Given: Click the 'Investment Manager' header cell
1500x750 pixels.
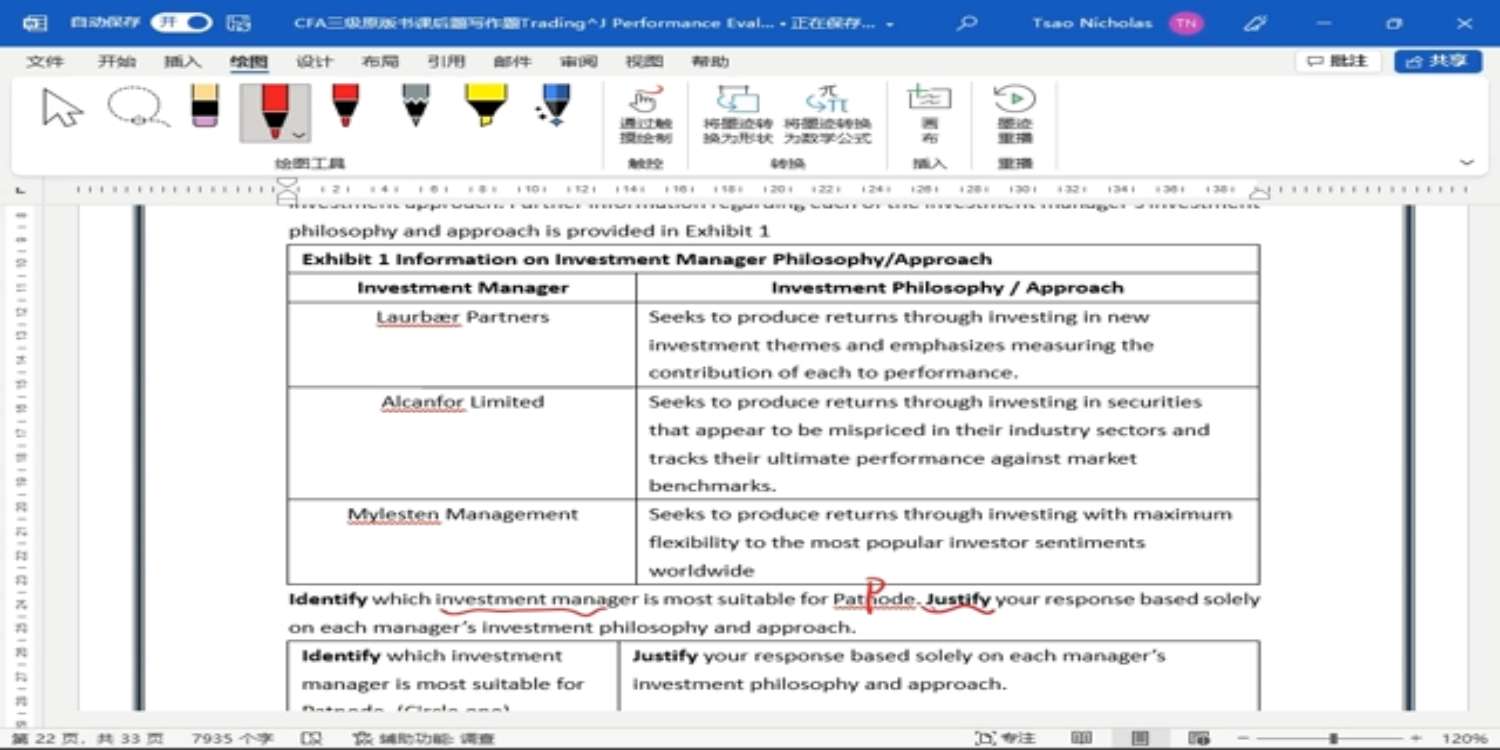Looking at the screenshot, I should pyautogui.click(x=462, y=288).
